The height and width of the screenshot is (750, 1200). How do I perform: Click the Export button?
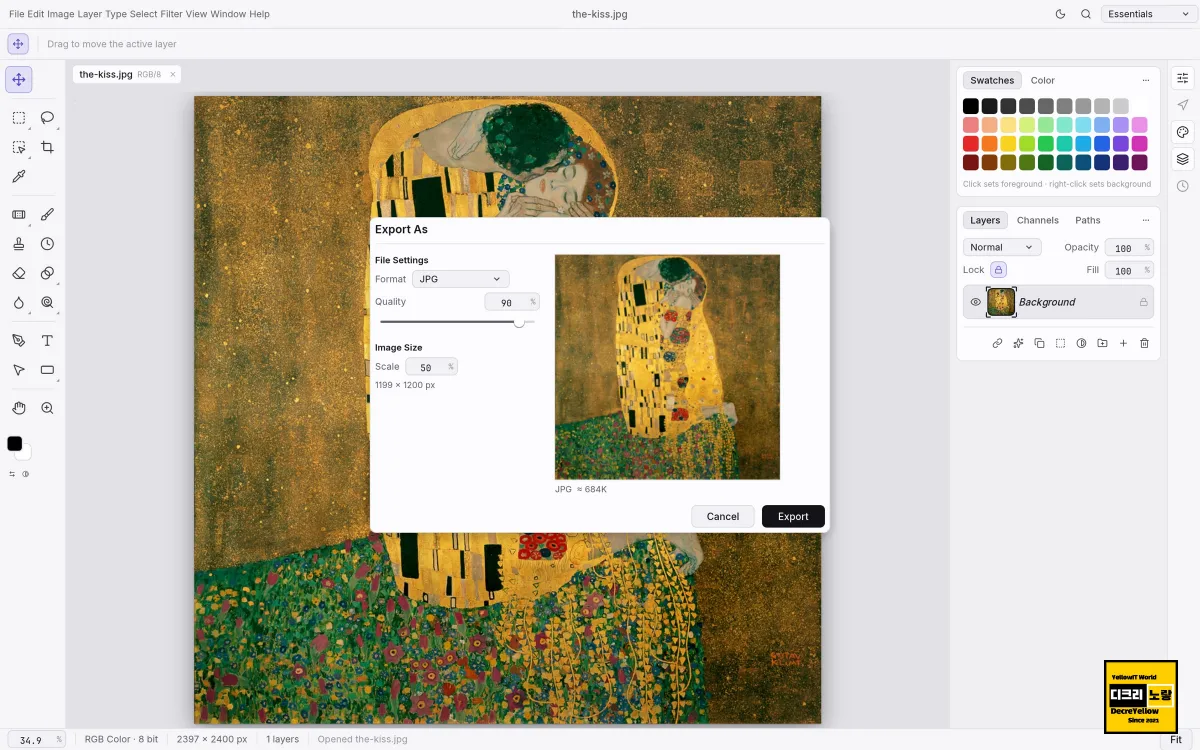pos(793,516)
